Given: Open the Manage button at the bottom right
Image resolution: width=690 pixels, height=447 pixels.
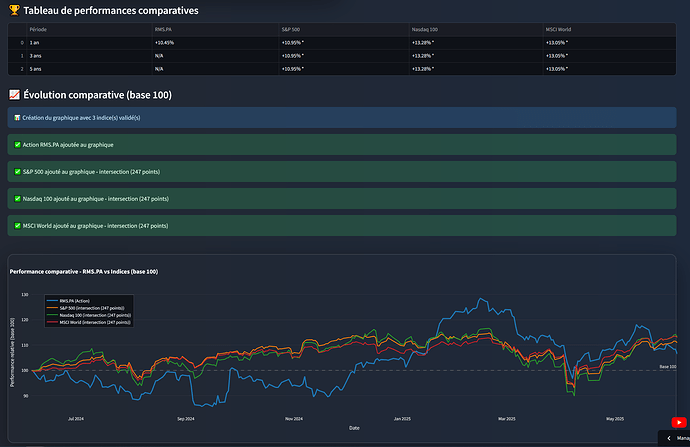Looking at the screenshot, I should pos(682,438).
